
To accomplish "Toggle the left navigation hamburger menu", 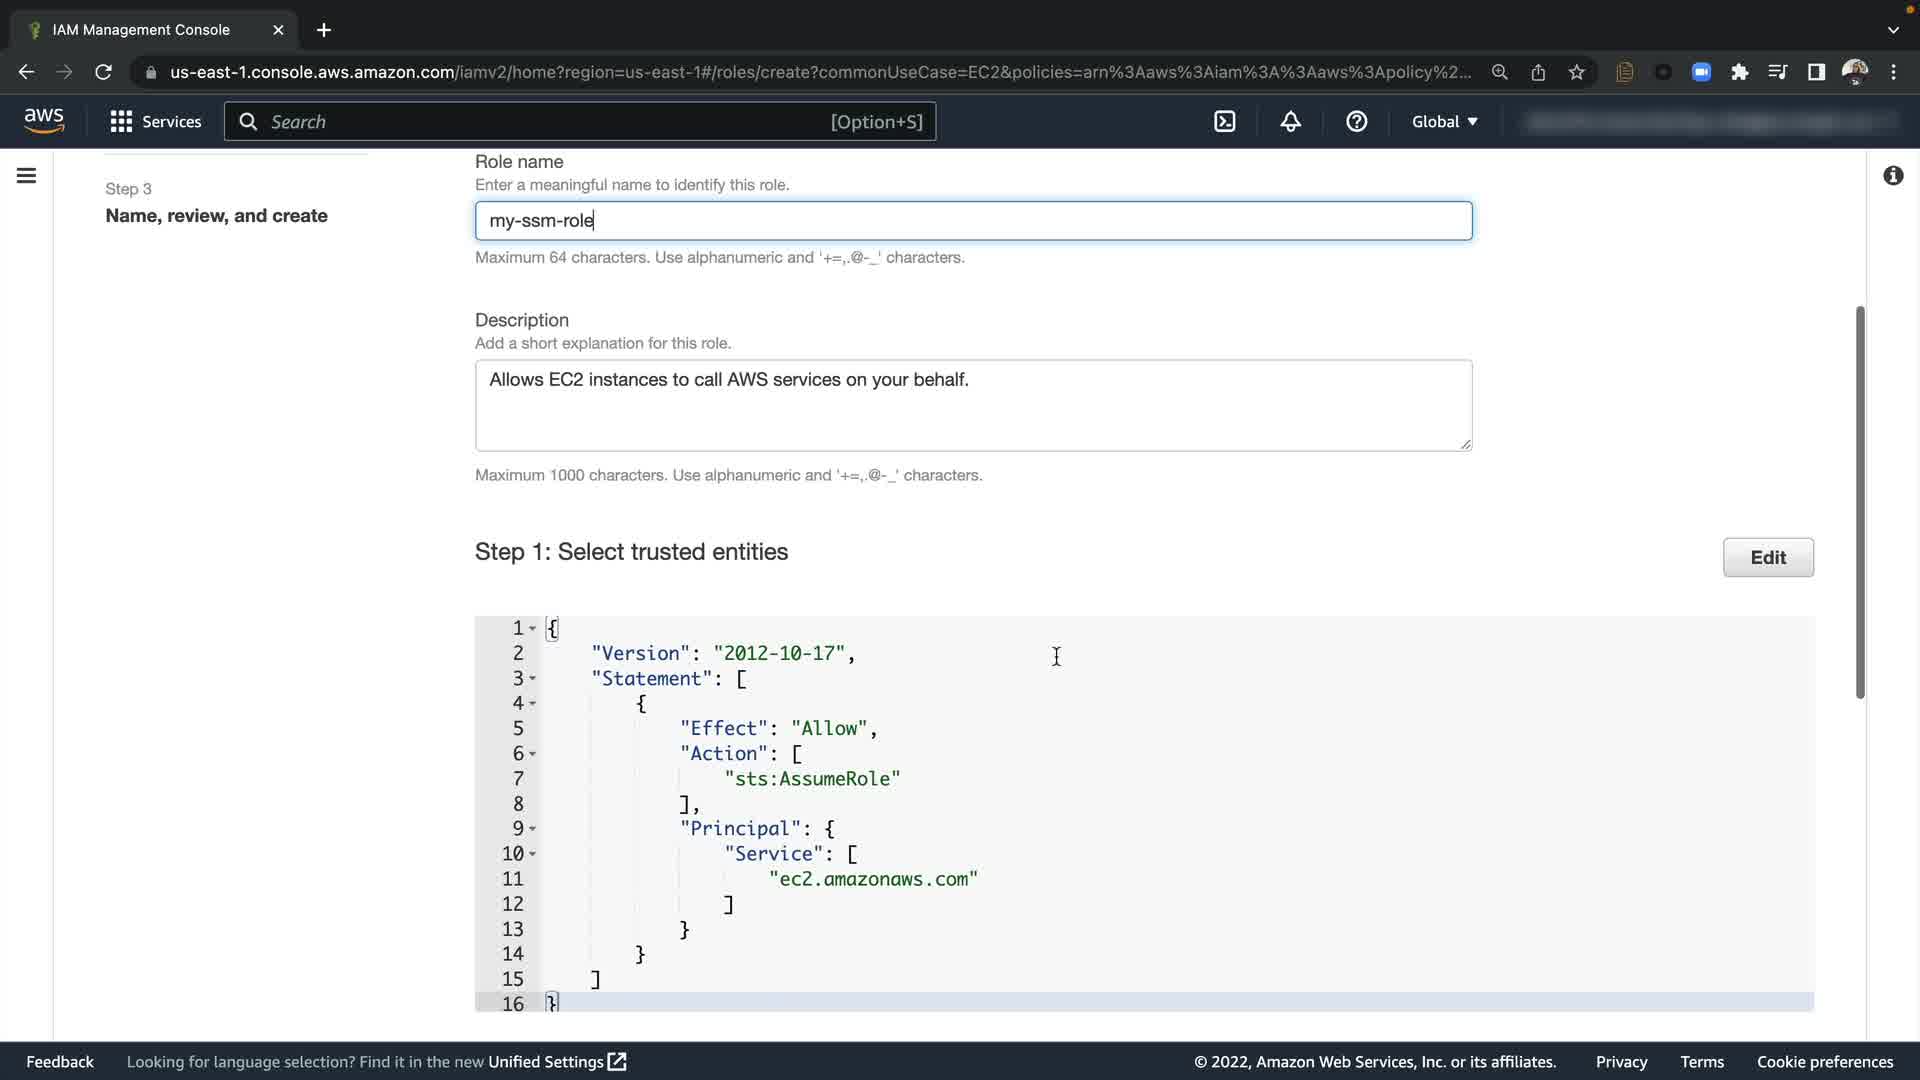I will [27, 176].
